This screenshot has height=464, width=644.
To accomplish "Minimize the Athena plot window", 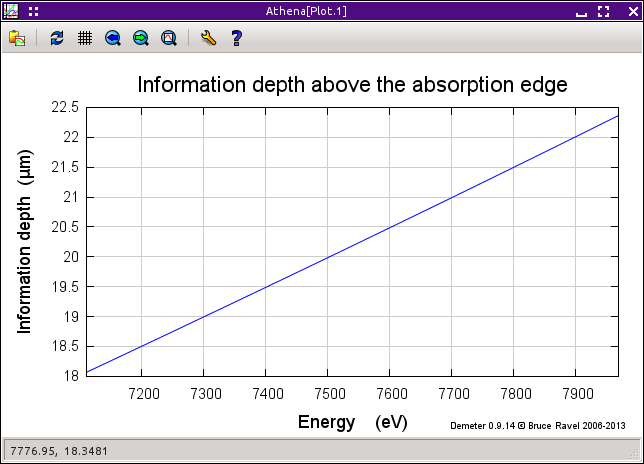I will [581, 12].
